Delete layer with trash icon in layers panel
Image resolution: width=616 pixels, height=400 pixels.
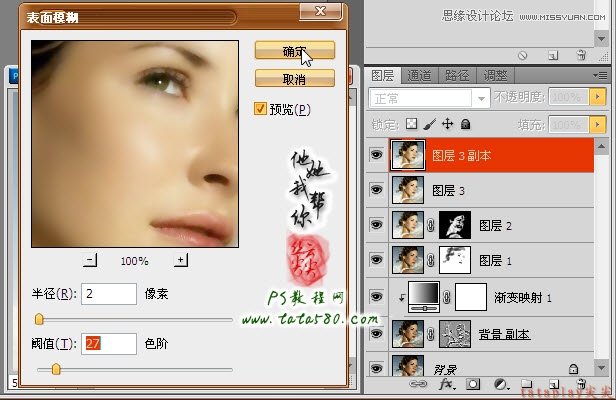click(582, 383)
